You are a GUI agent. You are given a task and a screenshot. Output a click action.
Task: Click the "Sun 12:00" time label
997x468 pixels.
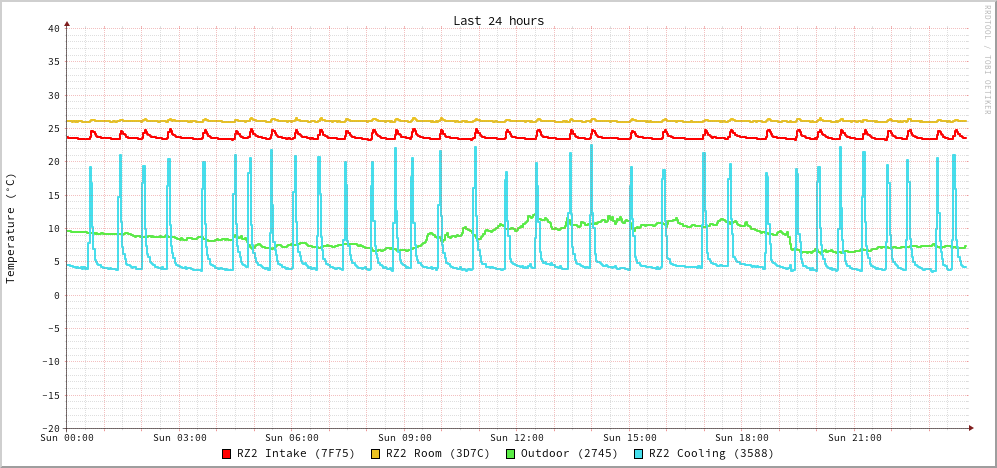tap(518, 438)
